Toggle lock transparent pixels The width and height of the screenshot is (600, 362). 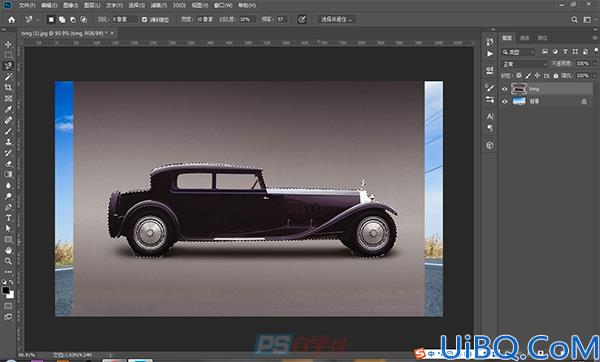[x=518, y=76]
